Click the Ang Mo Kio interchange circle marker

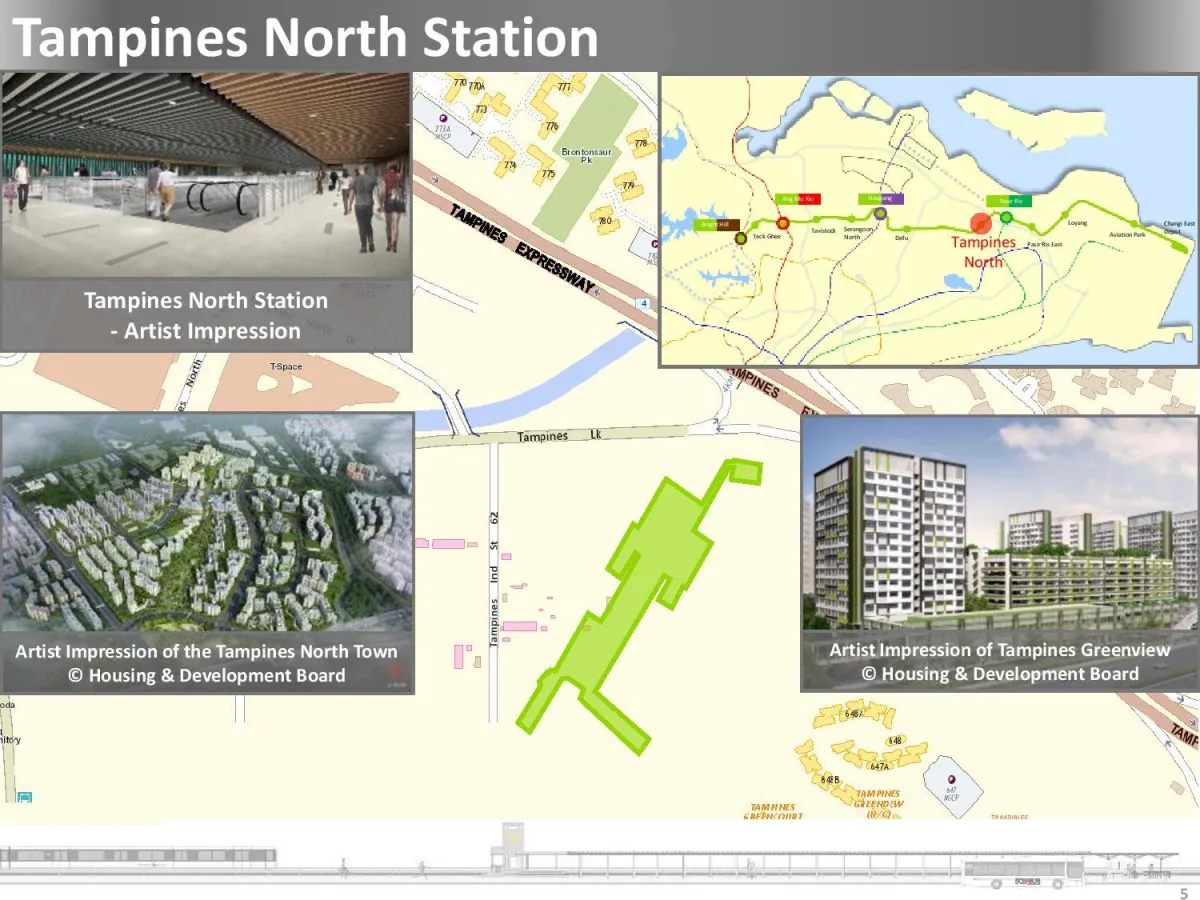(x=783, y=223)
